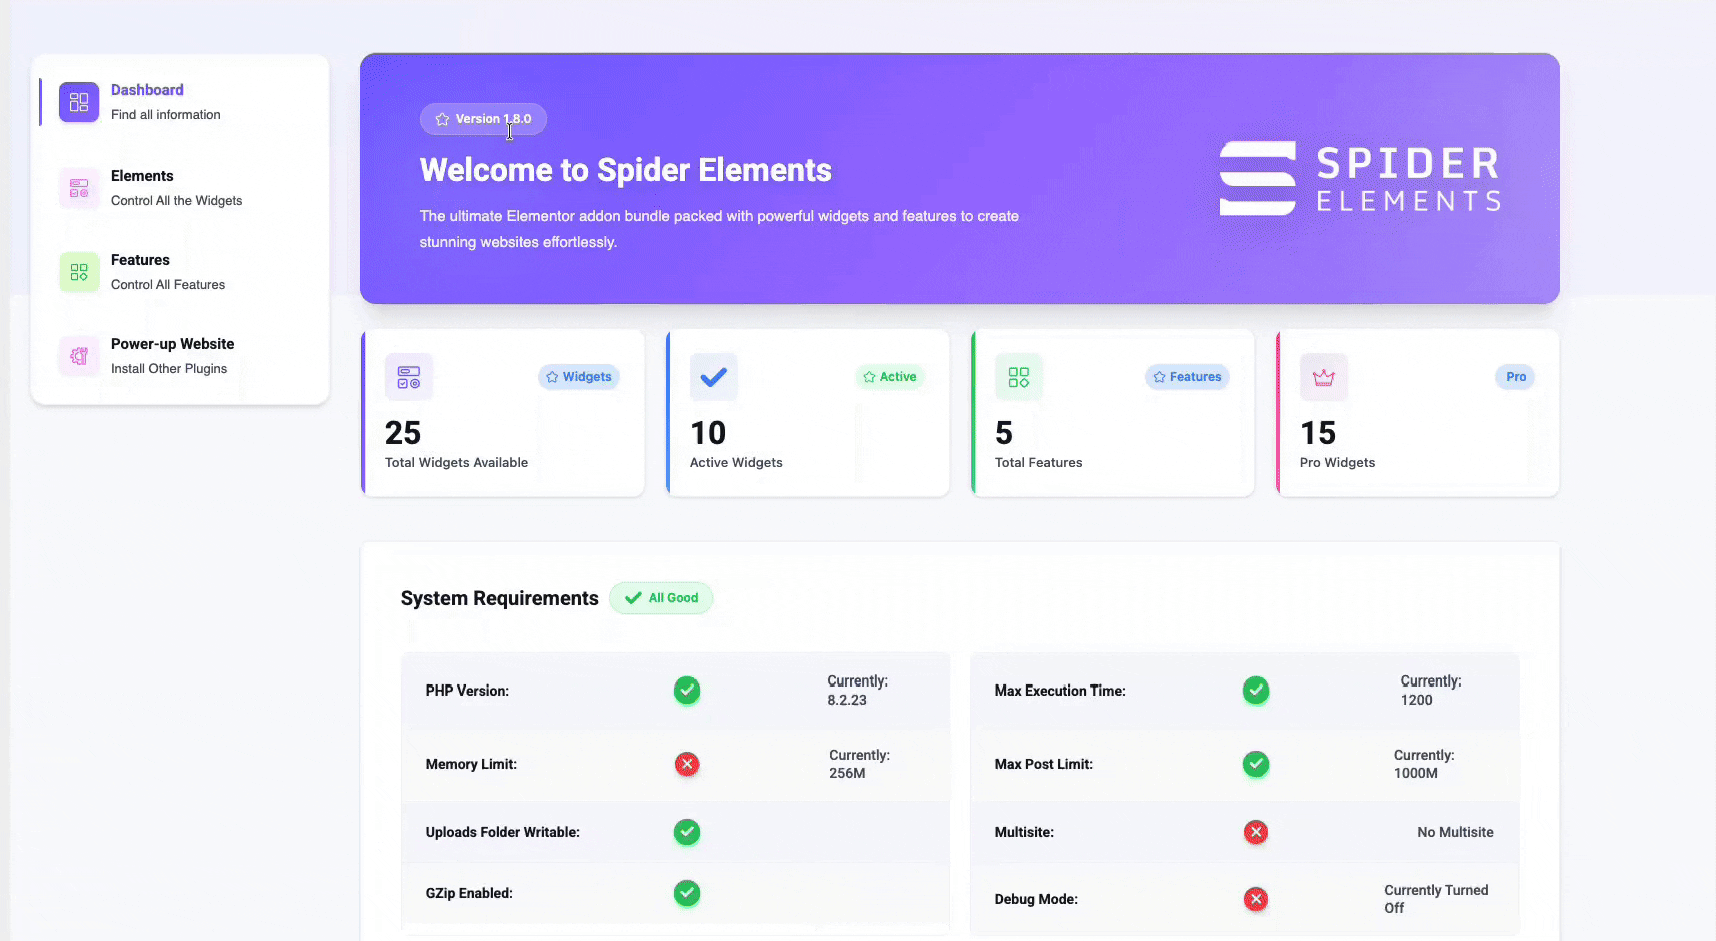Click the Welcome to Spider Elements heading
The image size is (1716, 941).
click(x=625, y=170)
